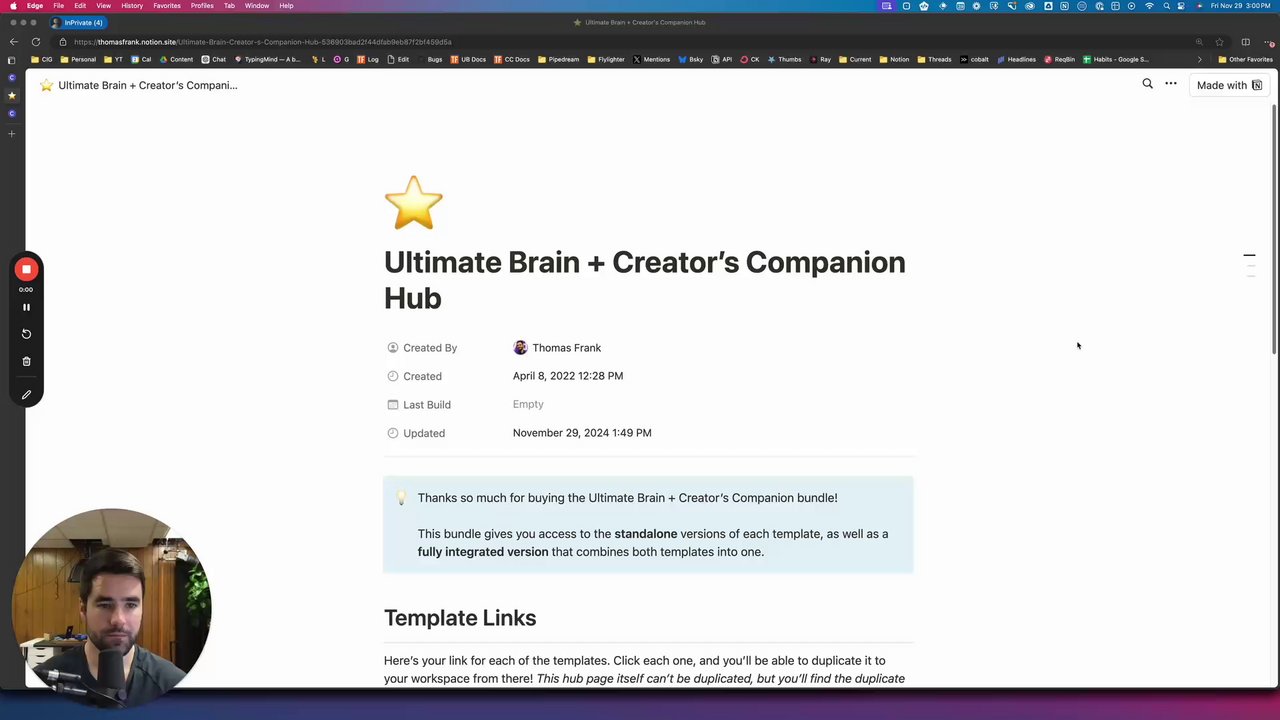Open the UB Docs bookmark

point(468,59)
